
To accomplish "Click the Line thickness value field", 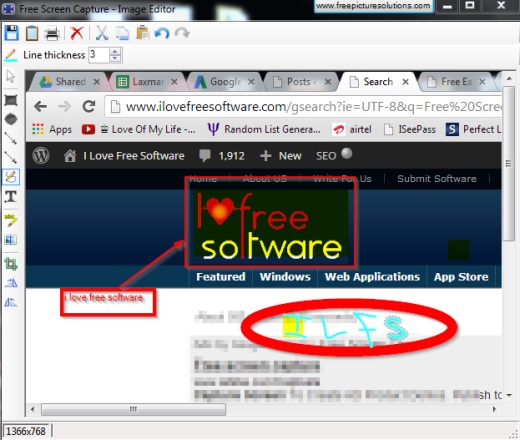I will click(x=99, y=55).
